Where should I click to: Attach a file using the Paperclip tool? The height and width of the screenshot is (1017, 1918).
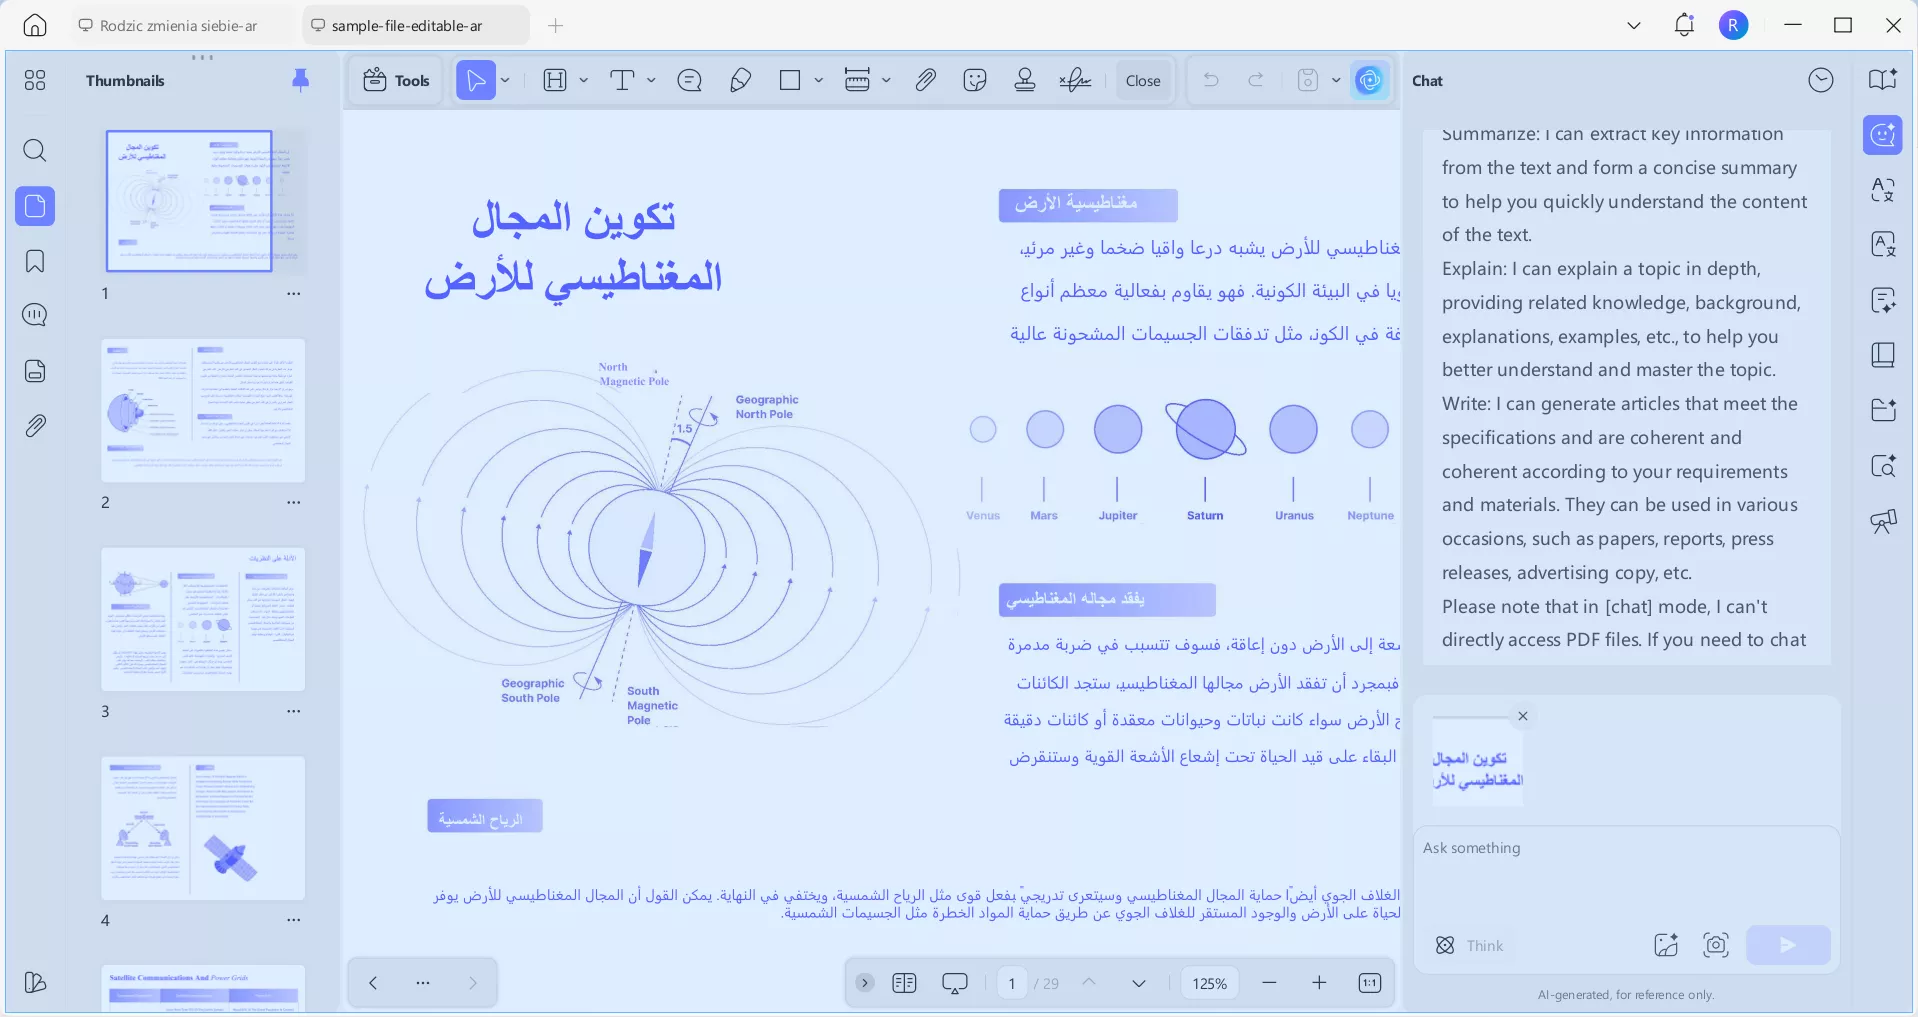pyautogui.click(x=925, y=80)
